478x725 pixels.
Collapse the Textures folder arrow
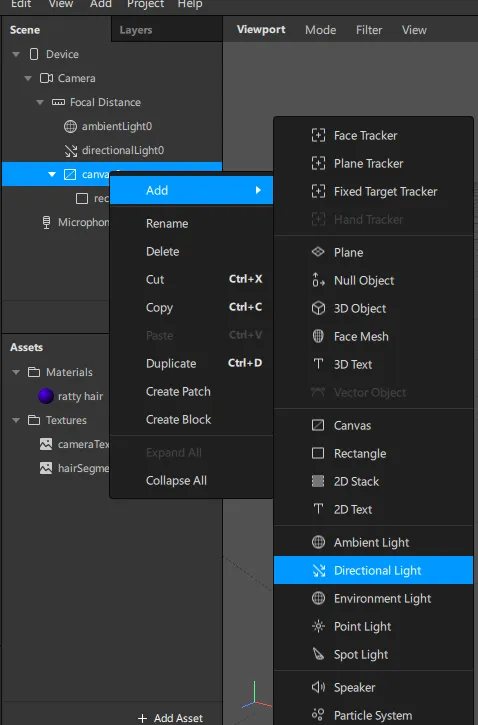(x=16, y=420)
